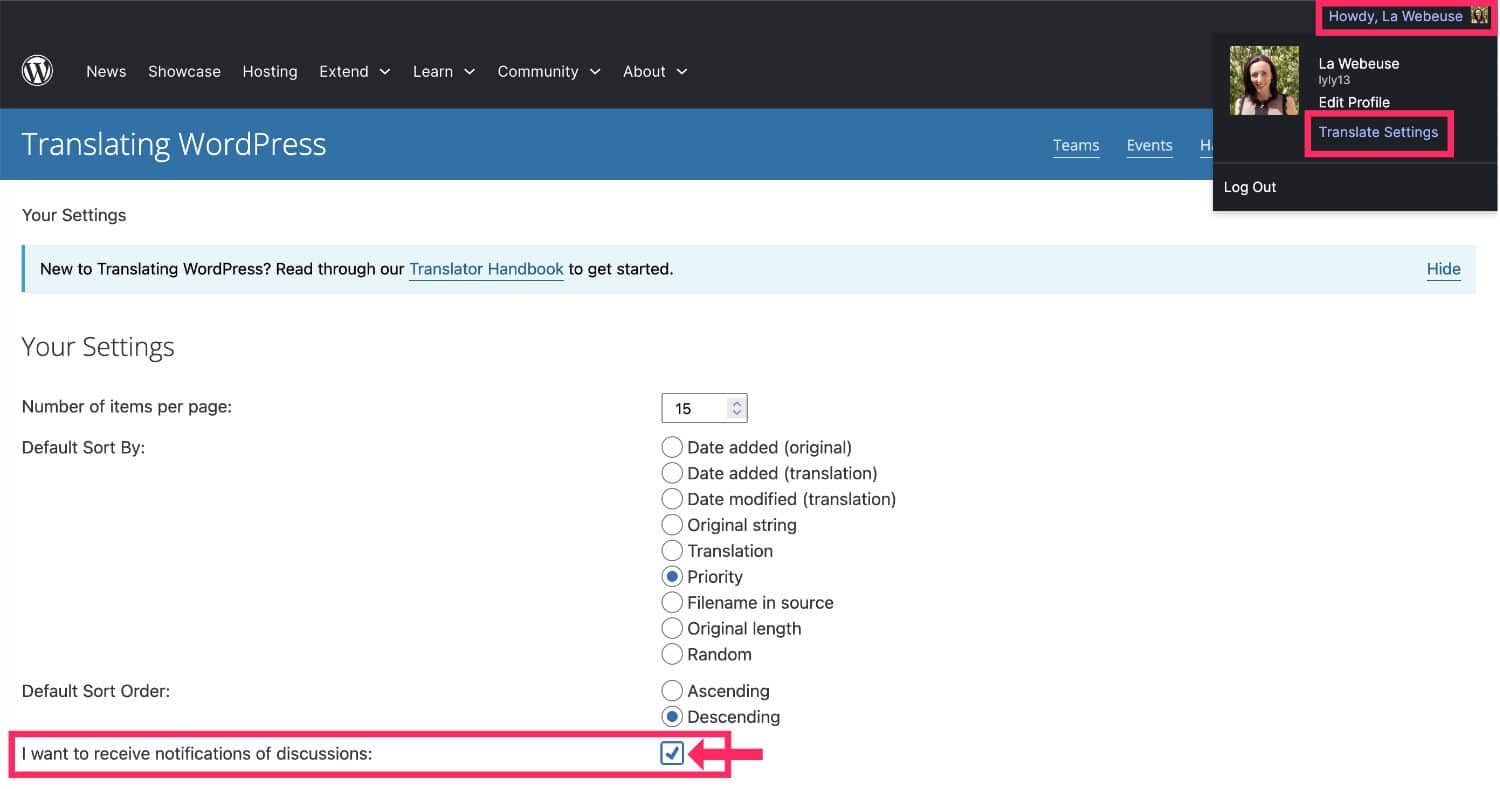Open the Showcase menu item
This screenshot has height=789, width=1500.
point(184,71)
